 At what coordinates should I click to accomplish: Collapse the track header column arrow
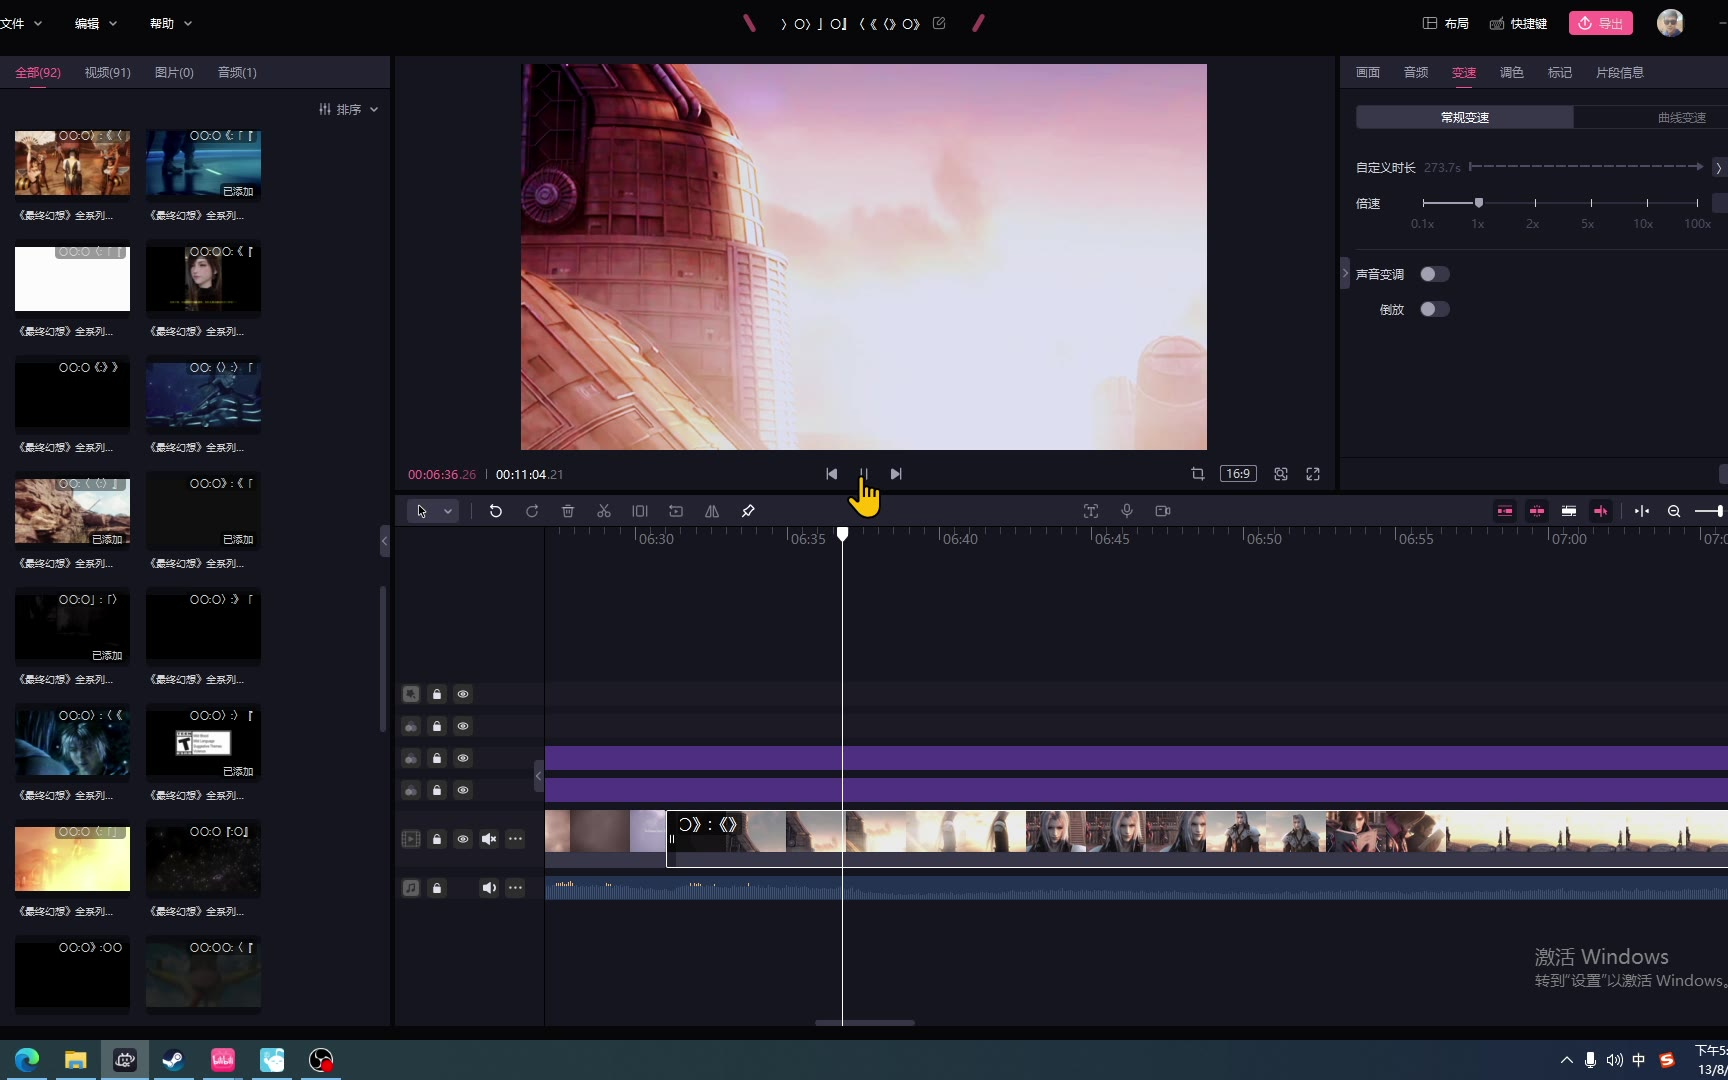click(538, 775)
